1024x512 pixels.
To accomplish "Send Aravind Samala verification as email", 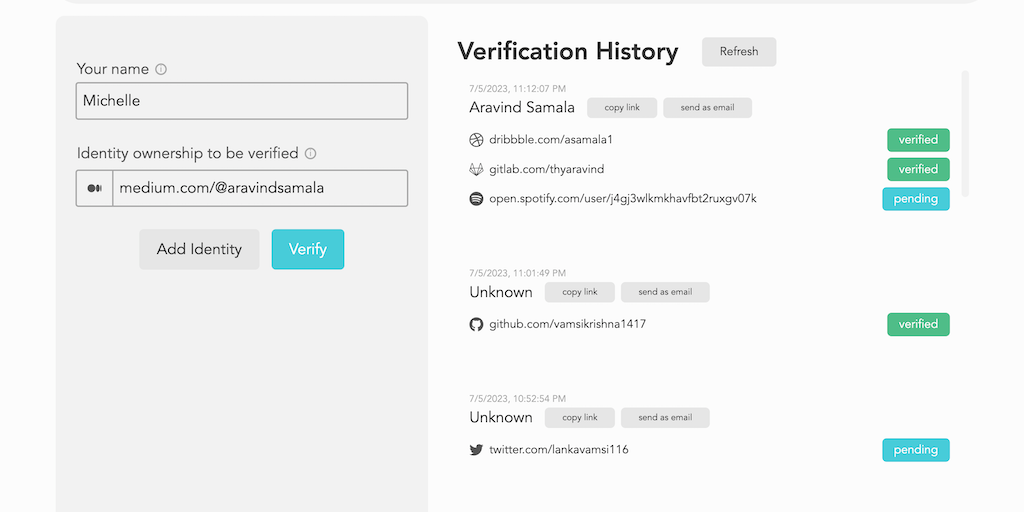I will pyautogui.click(x=707, y=108).
